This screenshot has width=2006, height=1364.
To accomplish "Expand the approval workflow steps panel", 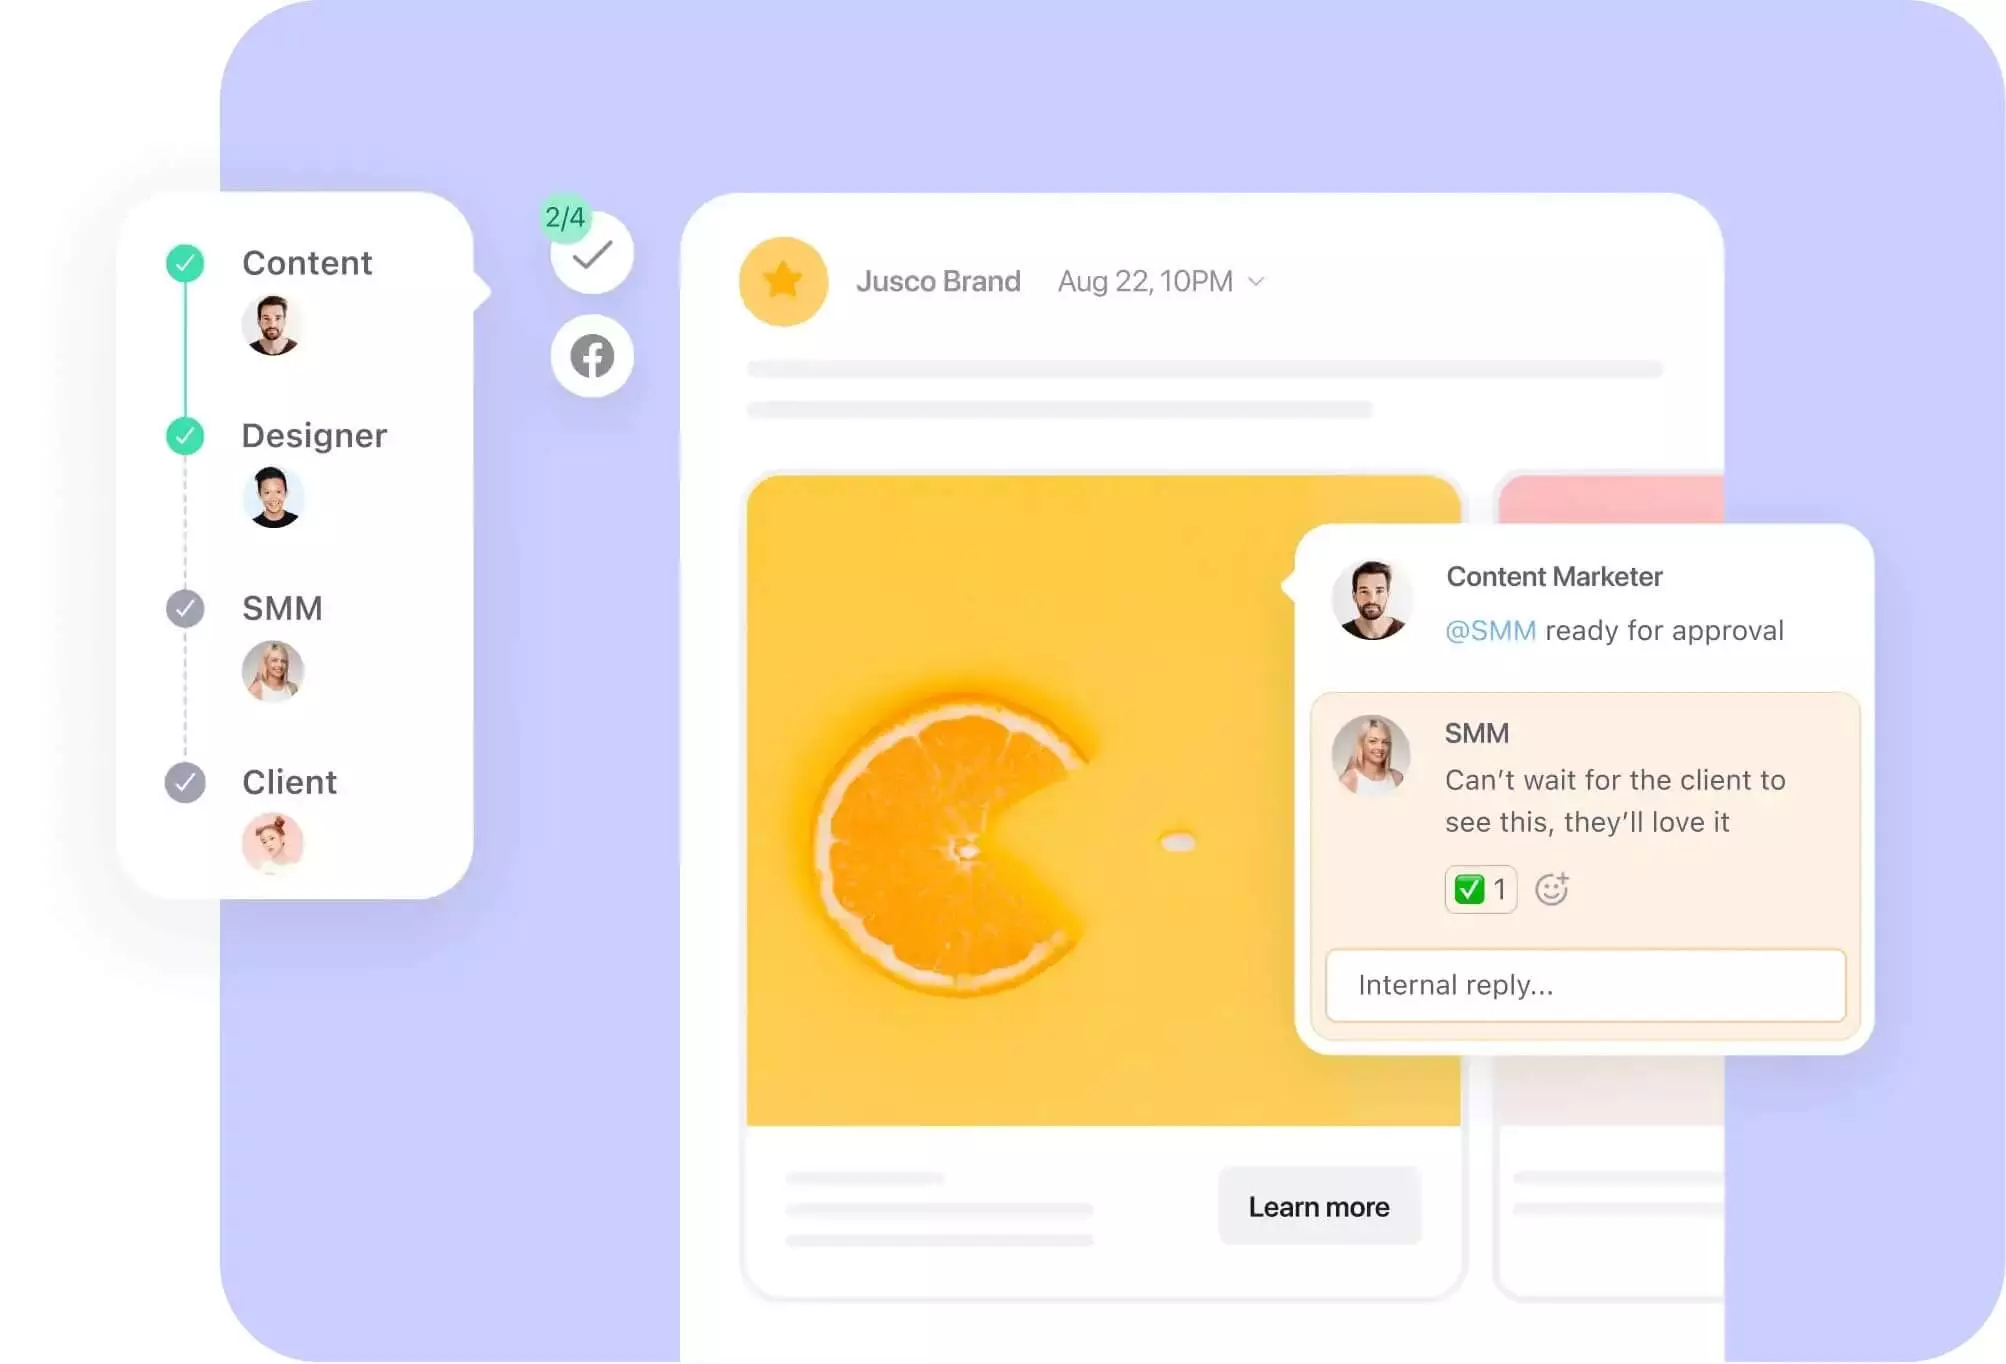I will coord(592,253).
